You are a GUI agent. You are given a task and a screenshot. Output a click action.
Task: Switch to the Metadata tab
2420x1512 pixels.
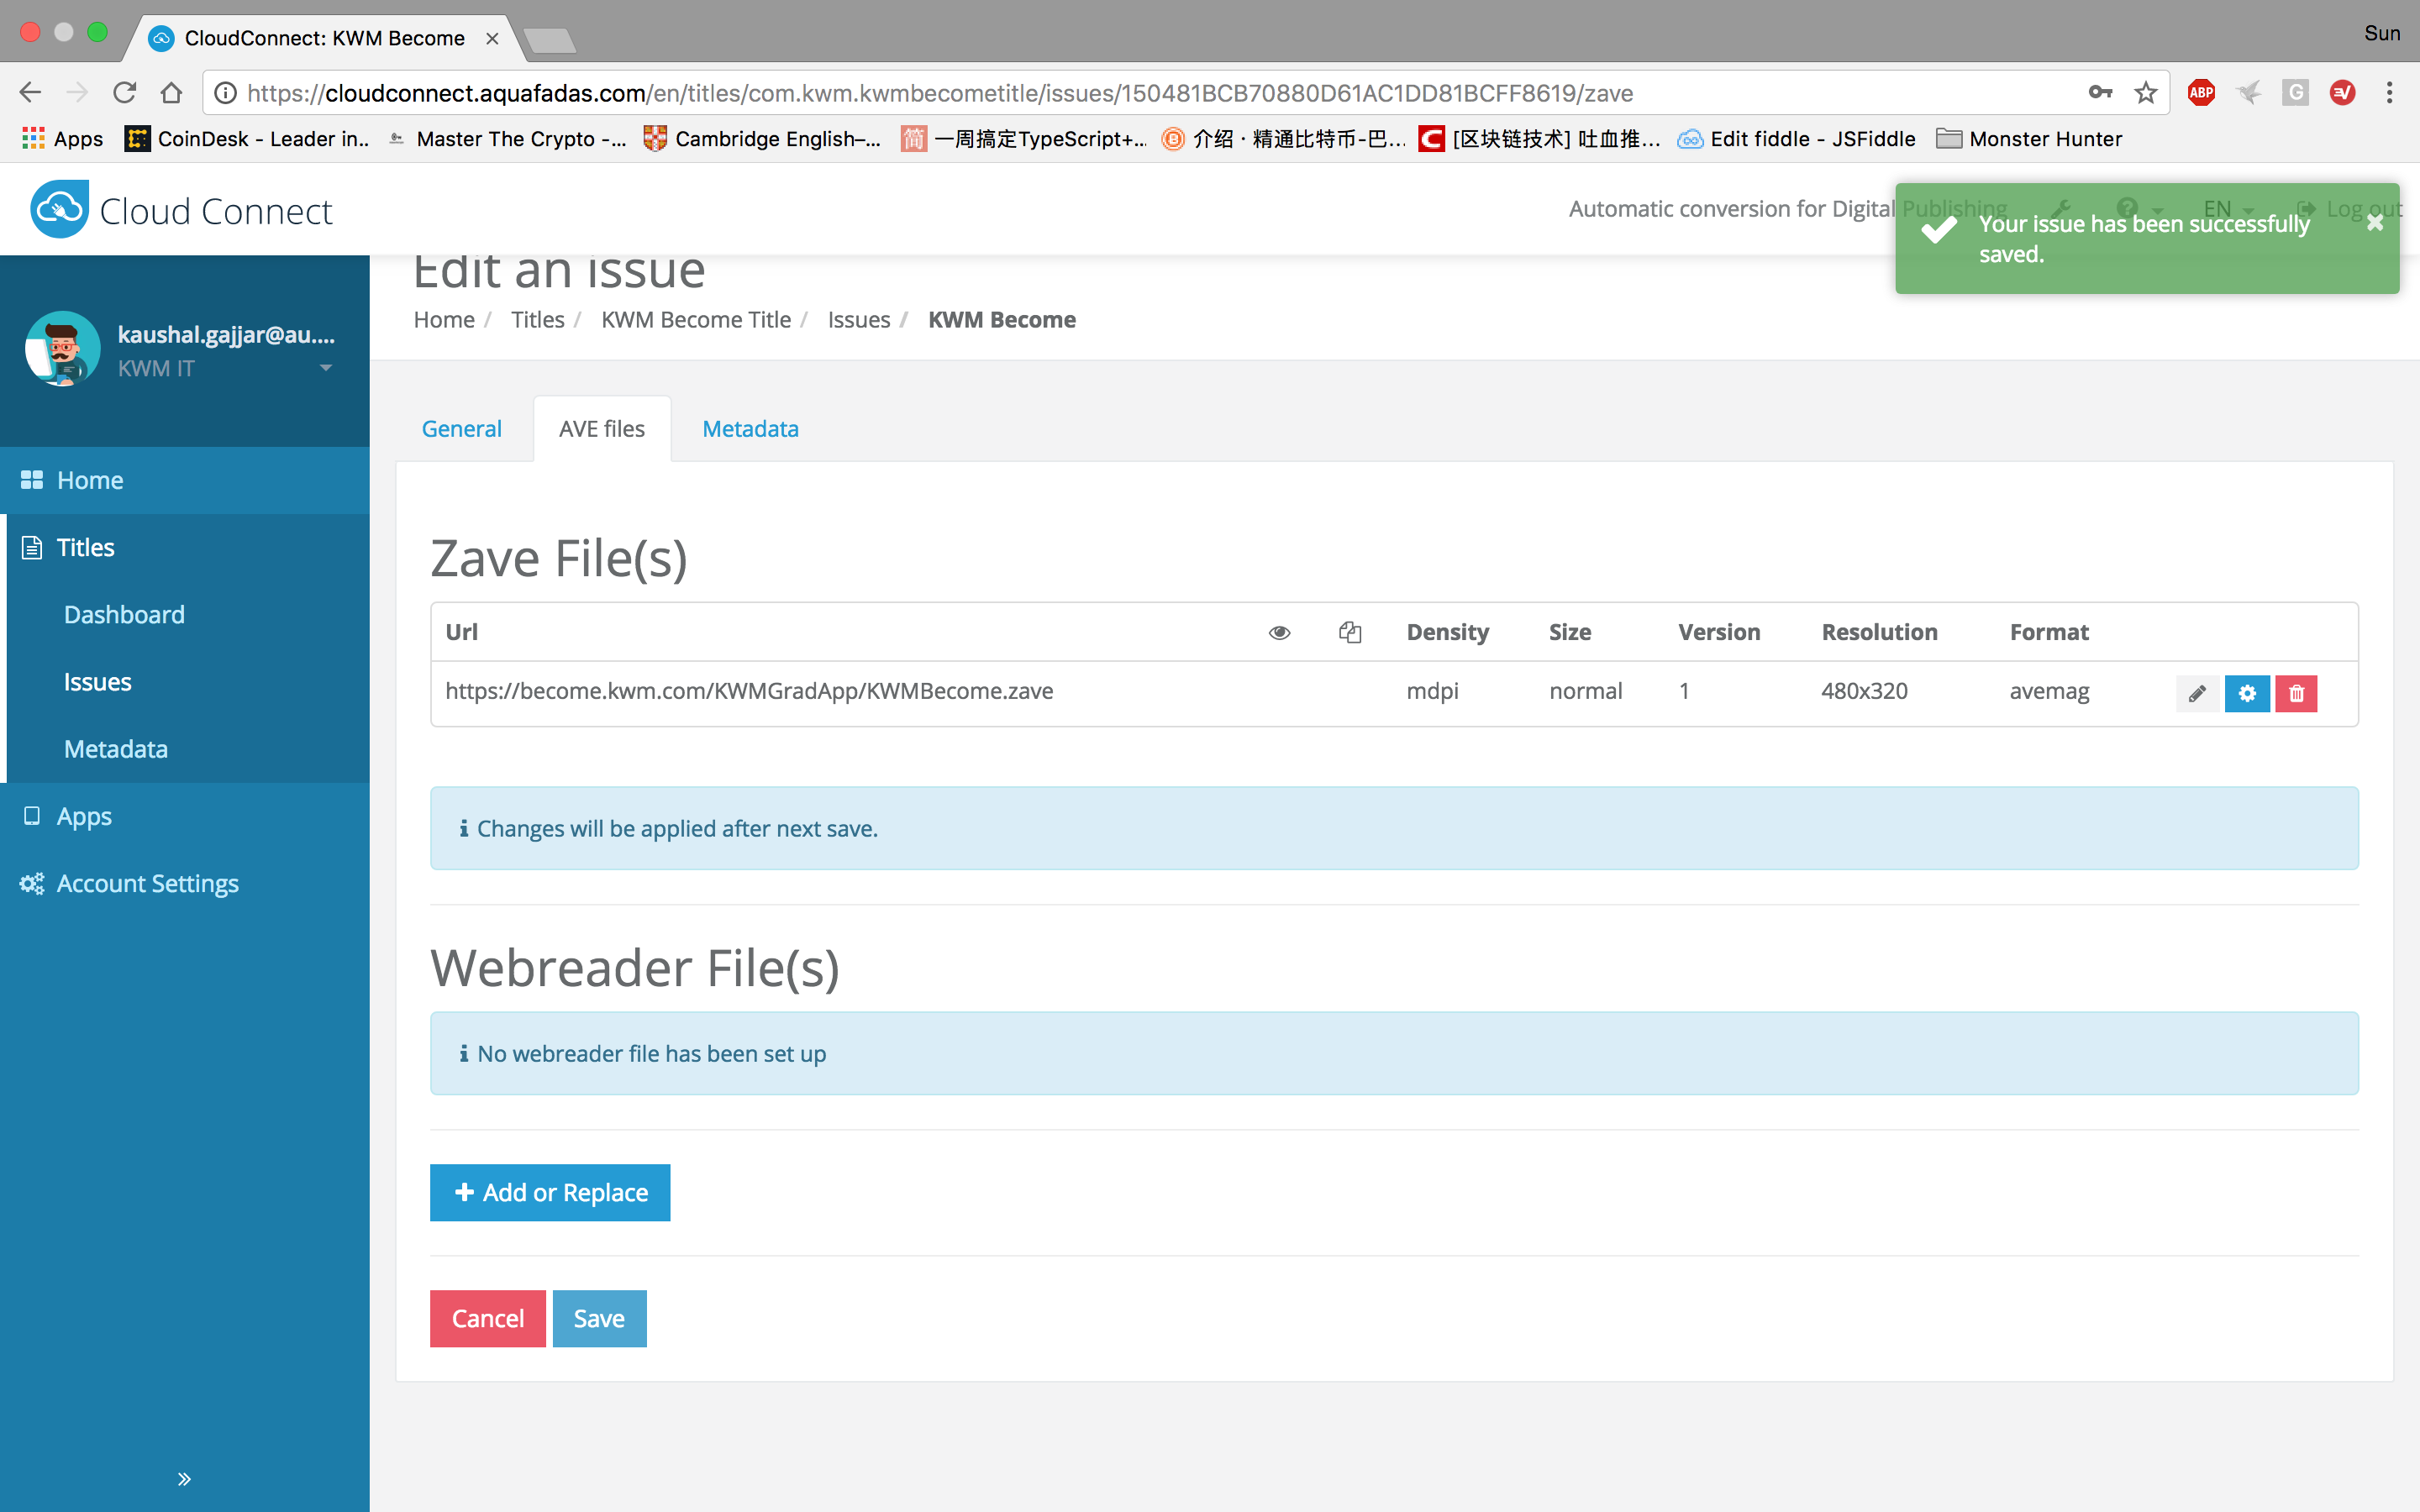point(750,428)
